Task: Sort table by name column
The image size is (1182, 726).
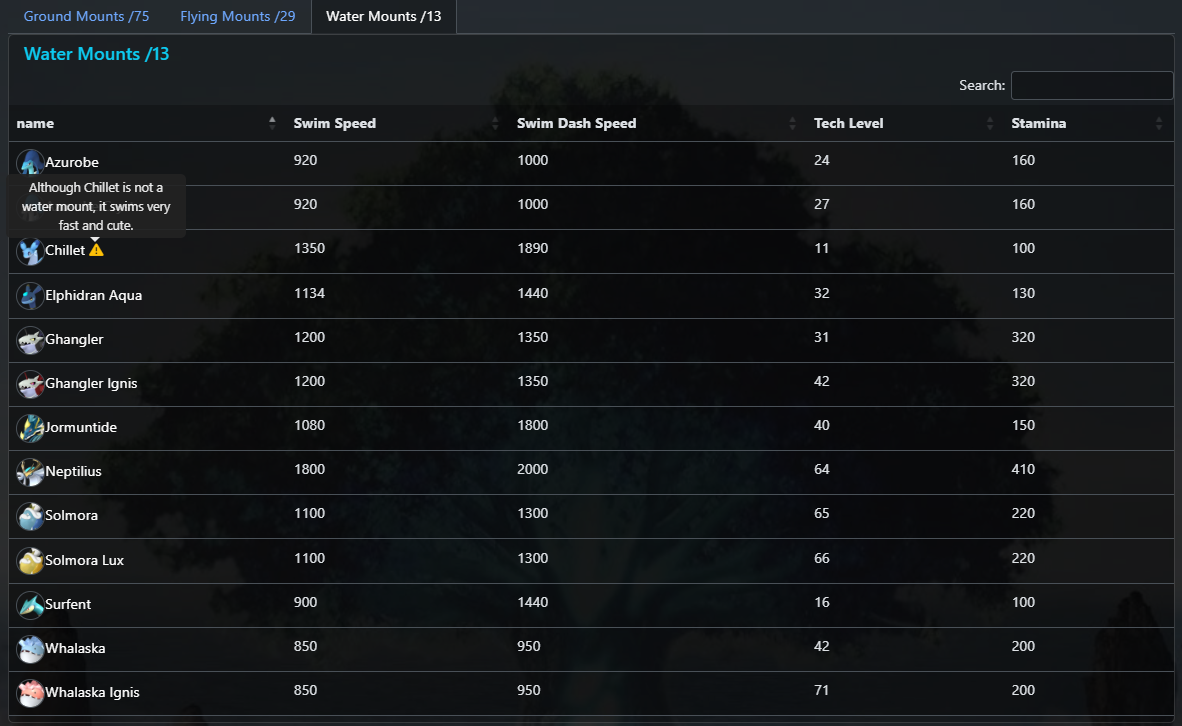Action: pyautogui.click(x=147, y=124)
